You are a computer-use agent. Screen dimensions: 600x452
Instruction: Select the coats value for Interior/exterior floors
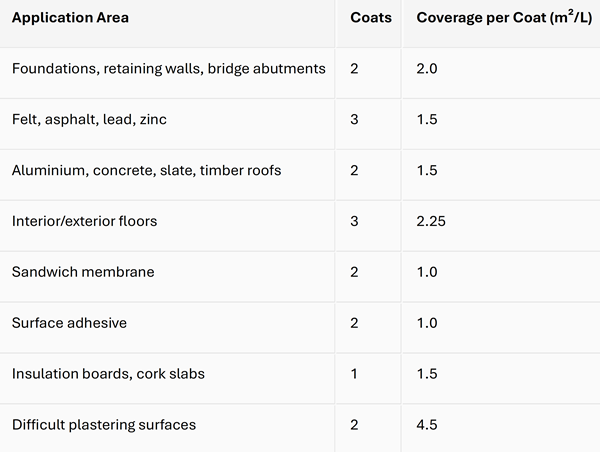click(355, 221)
